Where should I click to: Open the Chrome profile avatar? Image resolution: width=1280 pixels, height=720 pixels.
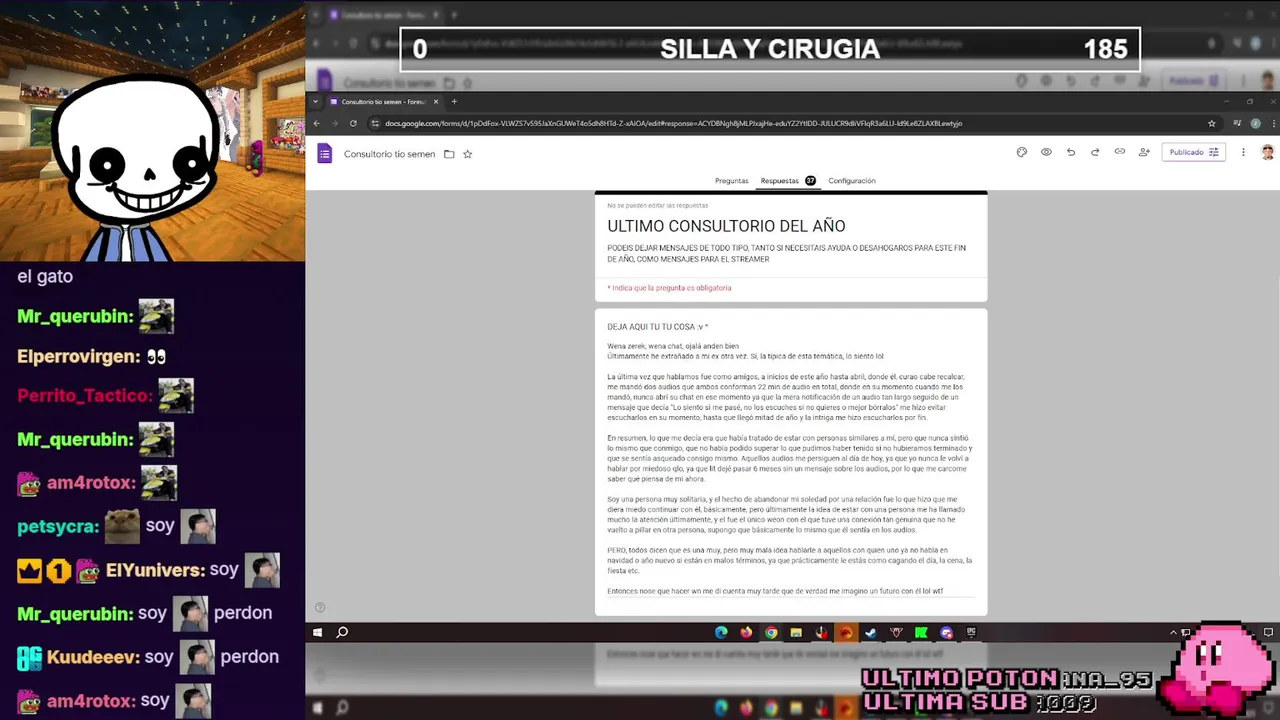1255,123
